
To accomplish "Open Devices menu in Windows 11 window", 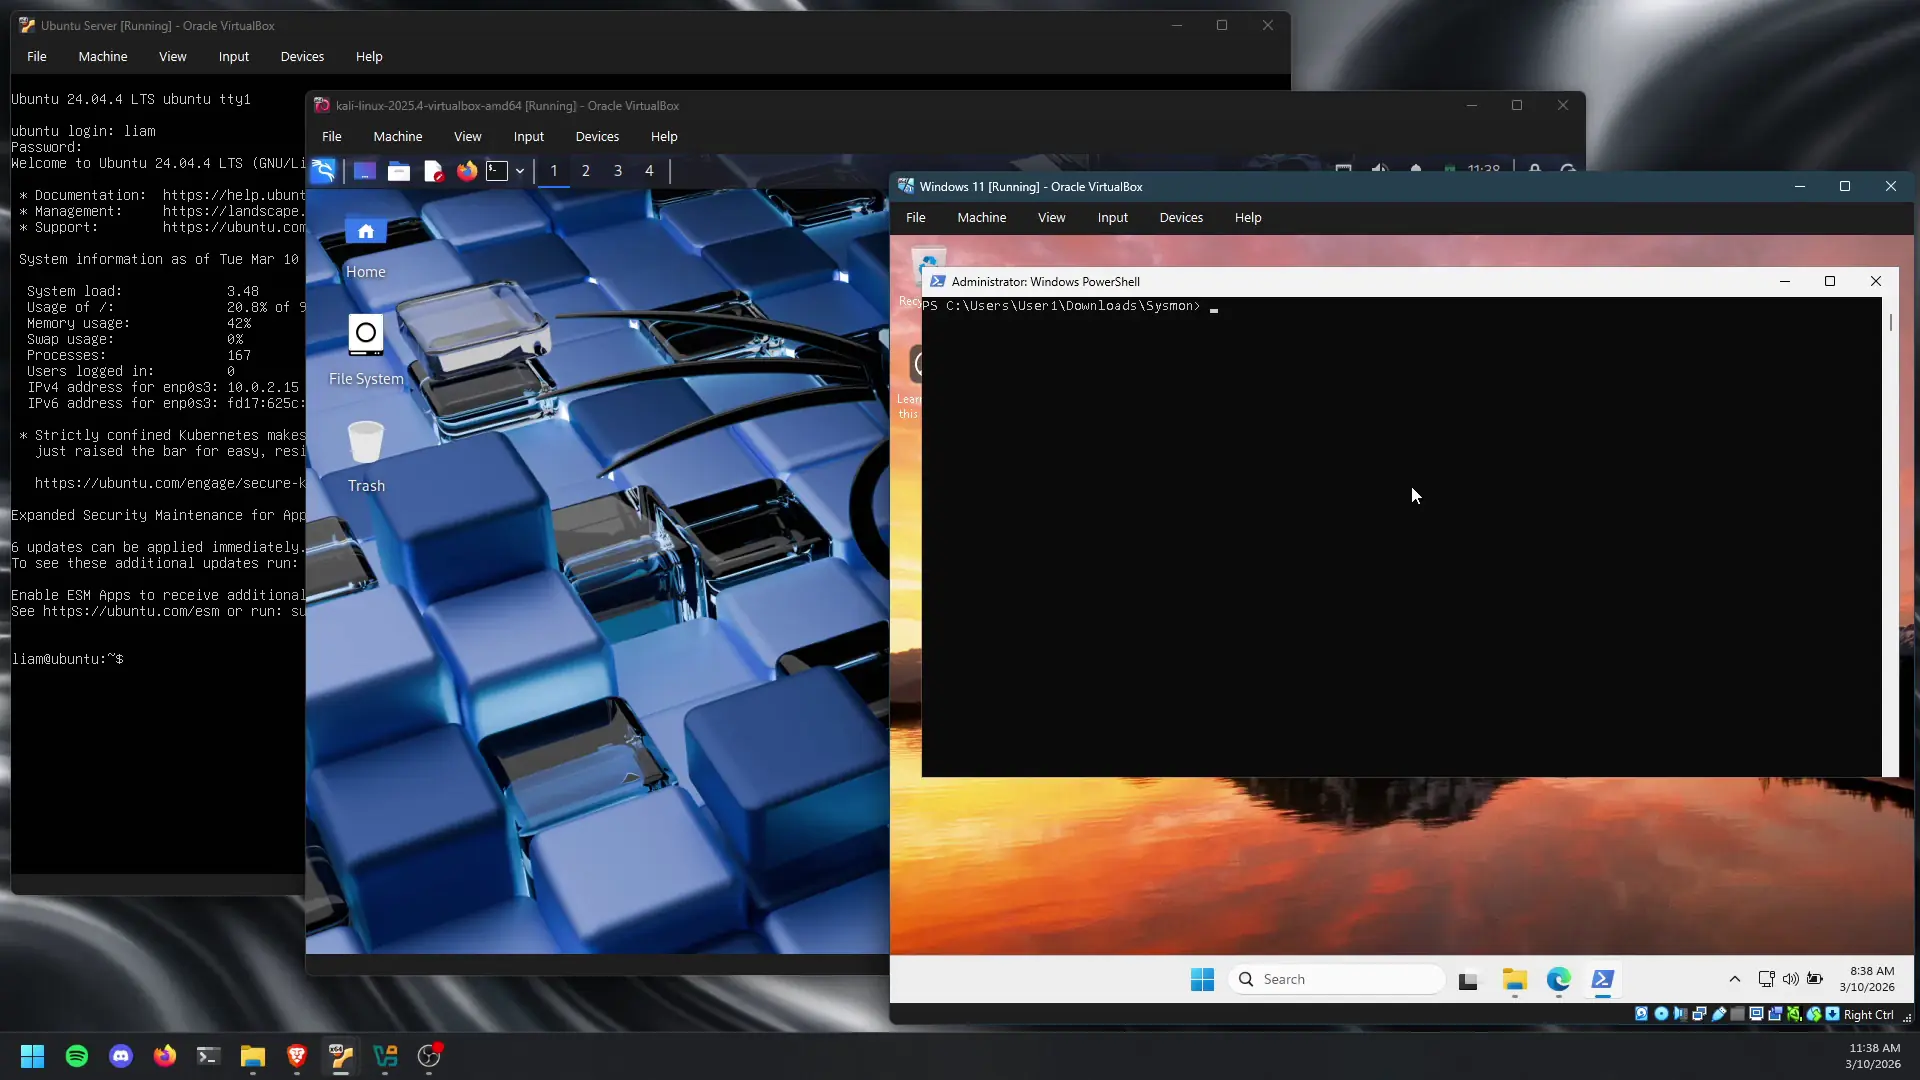I will pyautogui.click(x=1181, y=218).
